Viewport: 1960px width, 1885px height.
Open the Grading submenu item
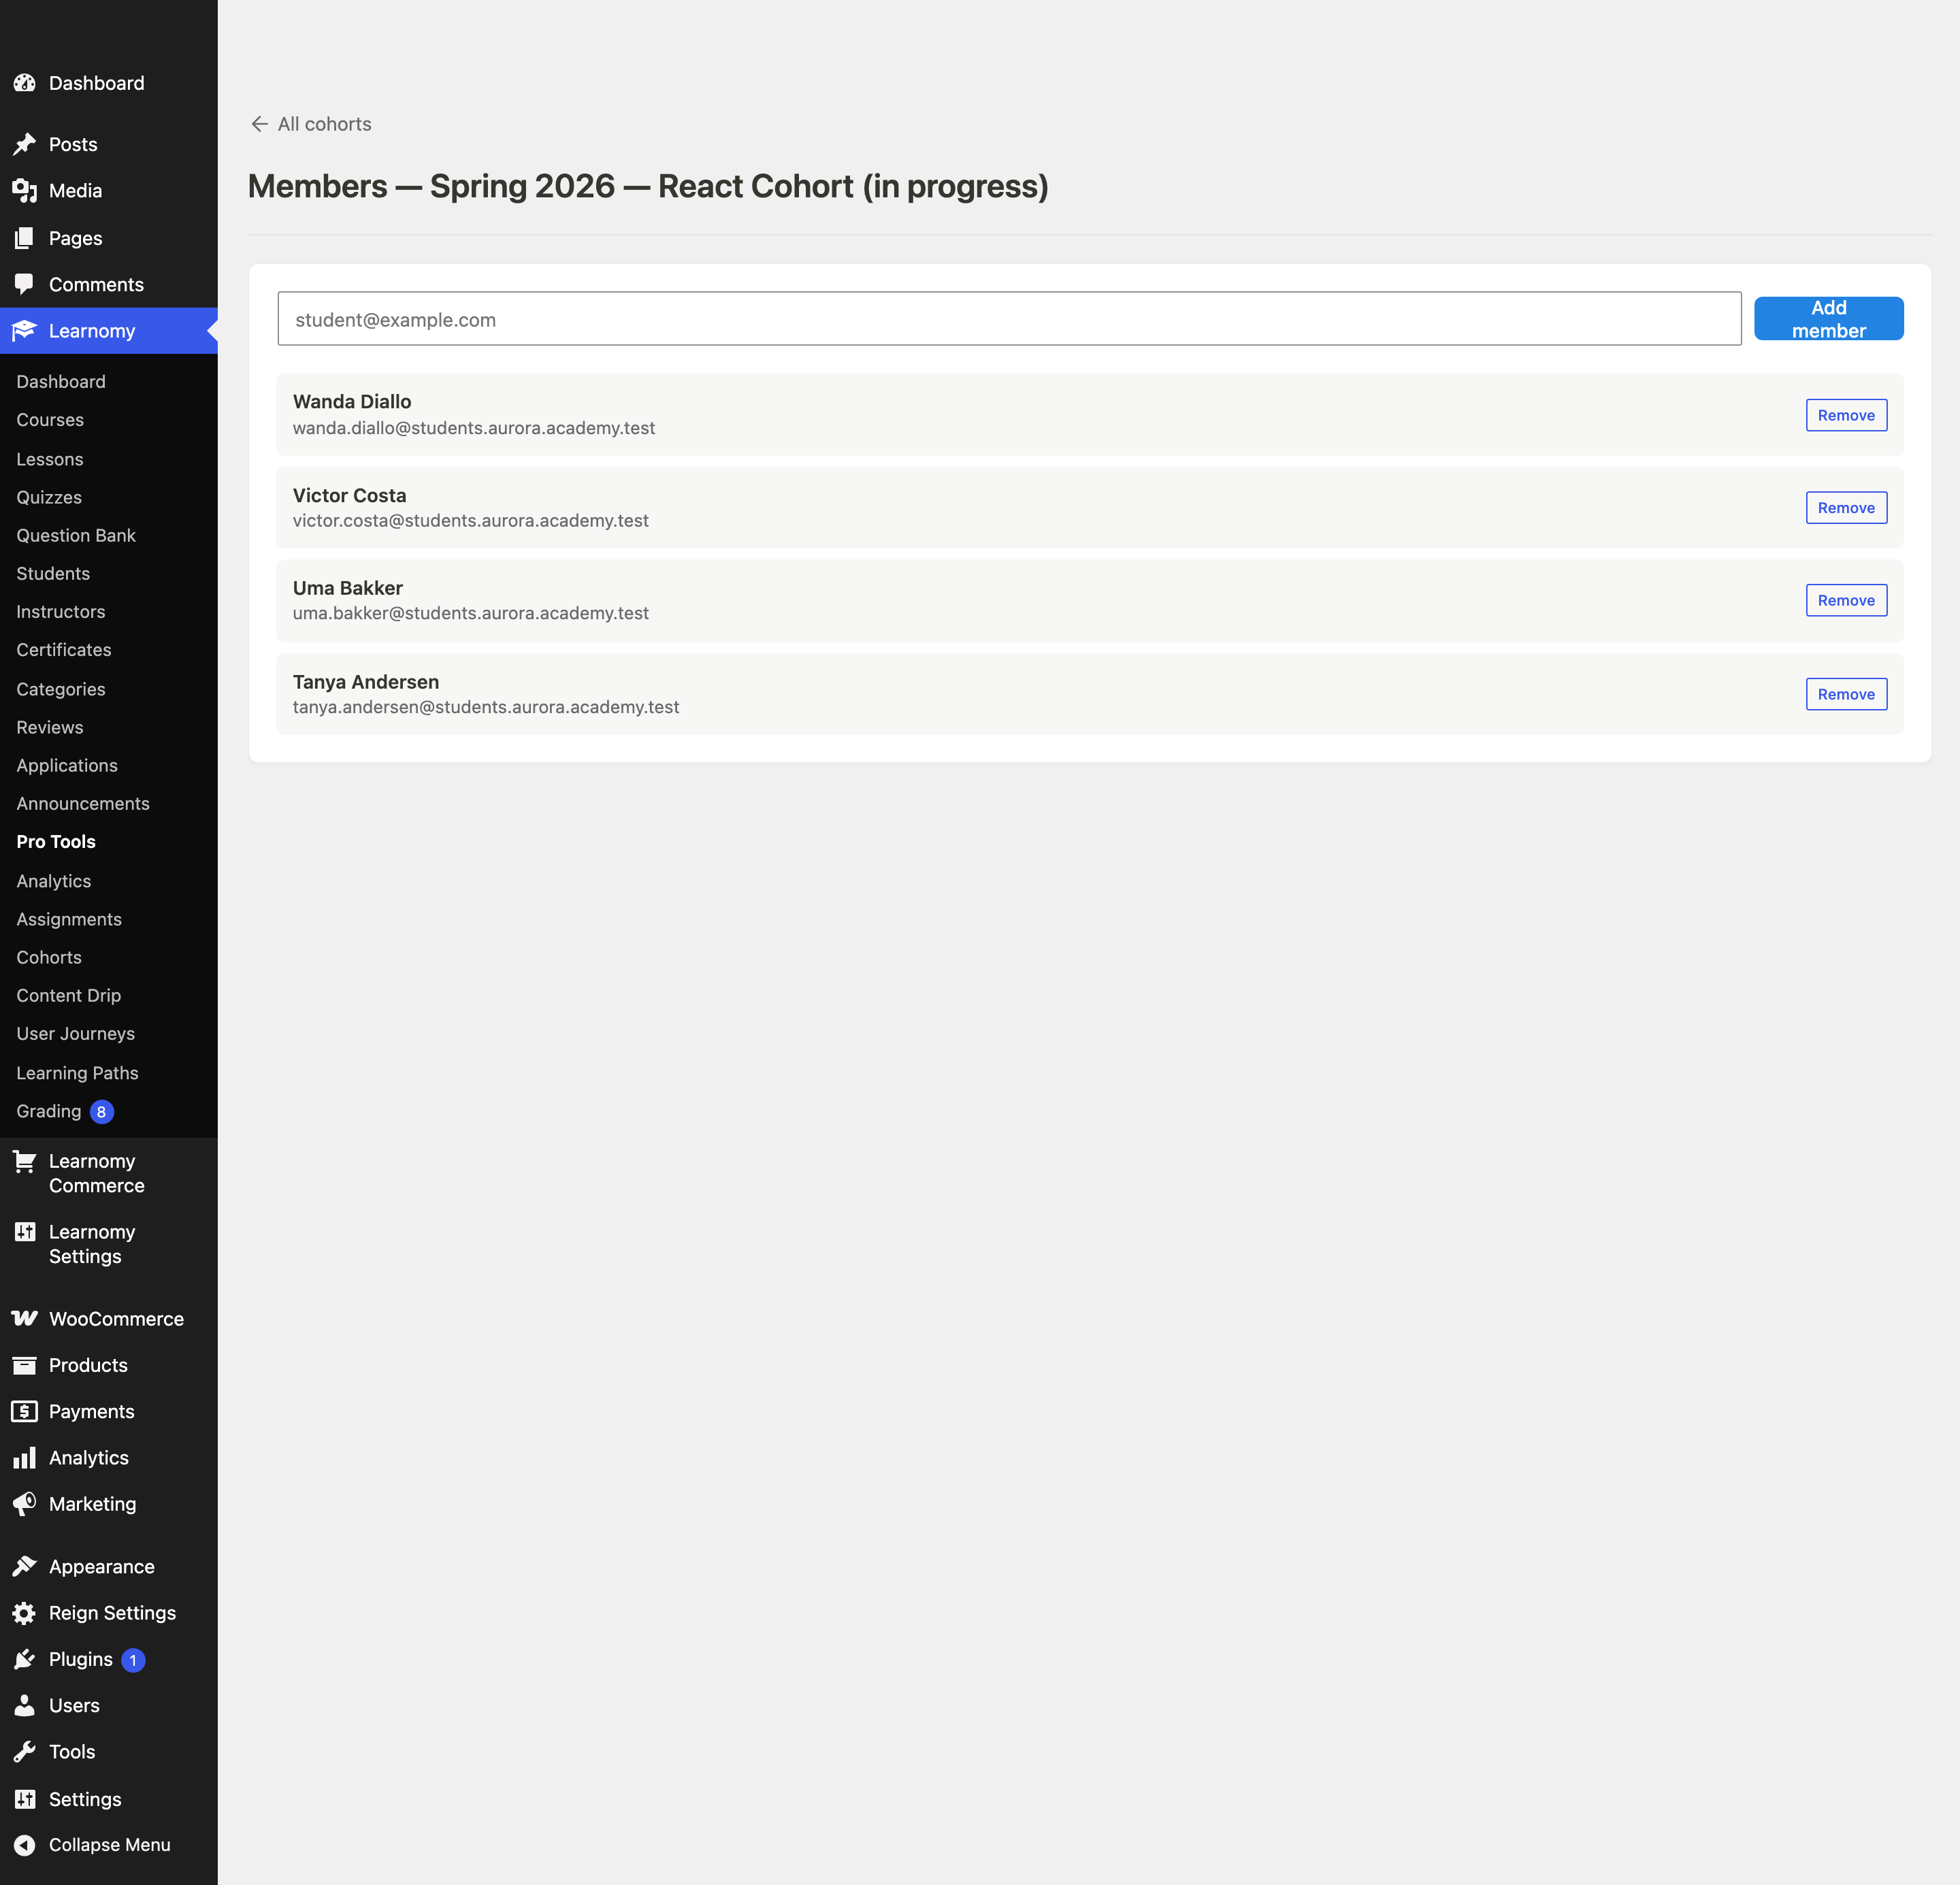coord(49,1111)
